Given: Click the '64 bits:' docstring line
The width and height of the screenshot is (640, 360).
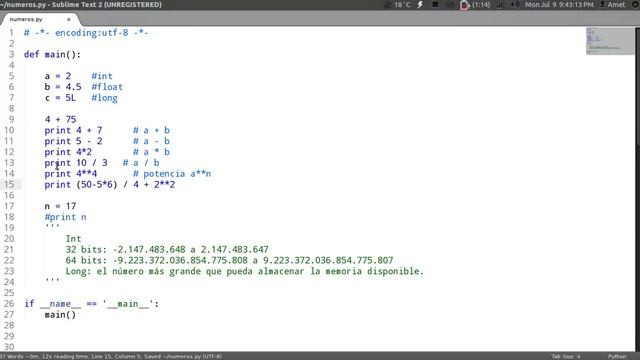Looking at the screenshot, I should (x=229, y=260).
